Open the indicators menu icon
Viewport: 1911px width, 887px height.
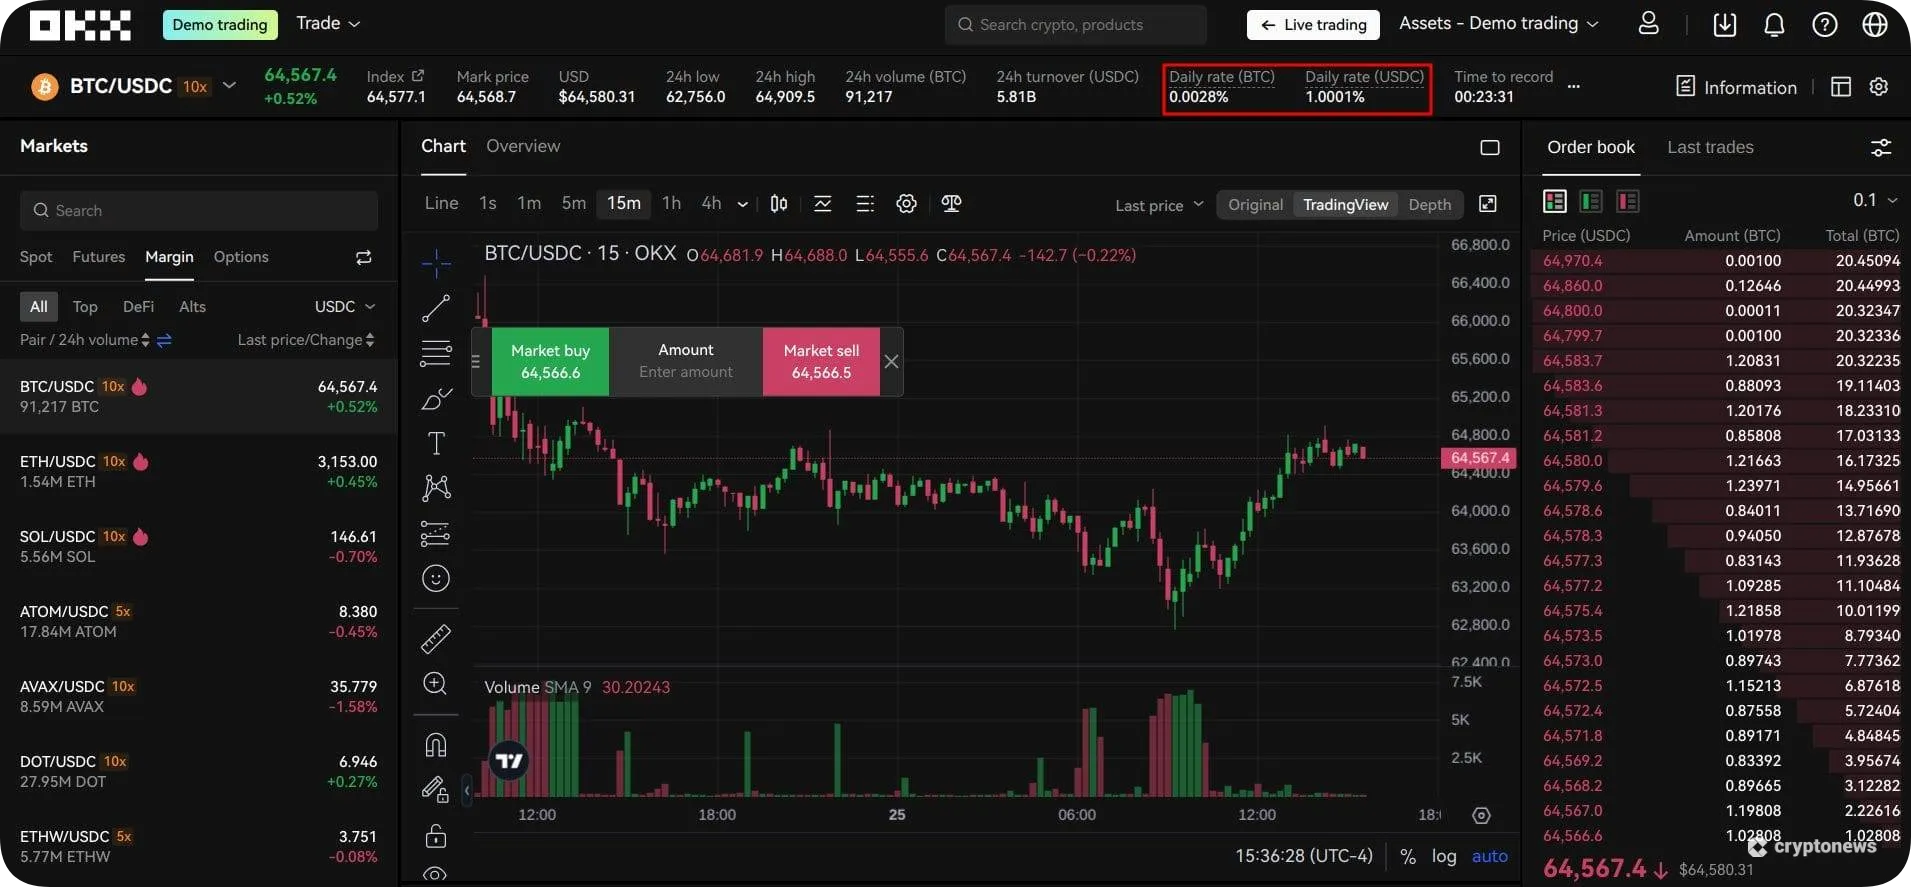[x=822, y=204]
